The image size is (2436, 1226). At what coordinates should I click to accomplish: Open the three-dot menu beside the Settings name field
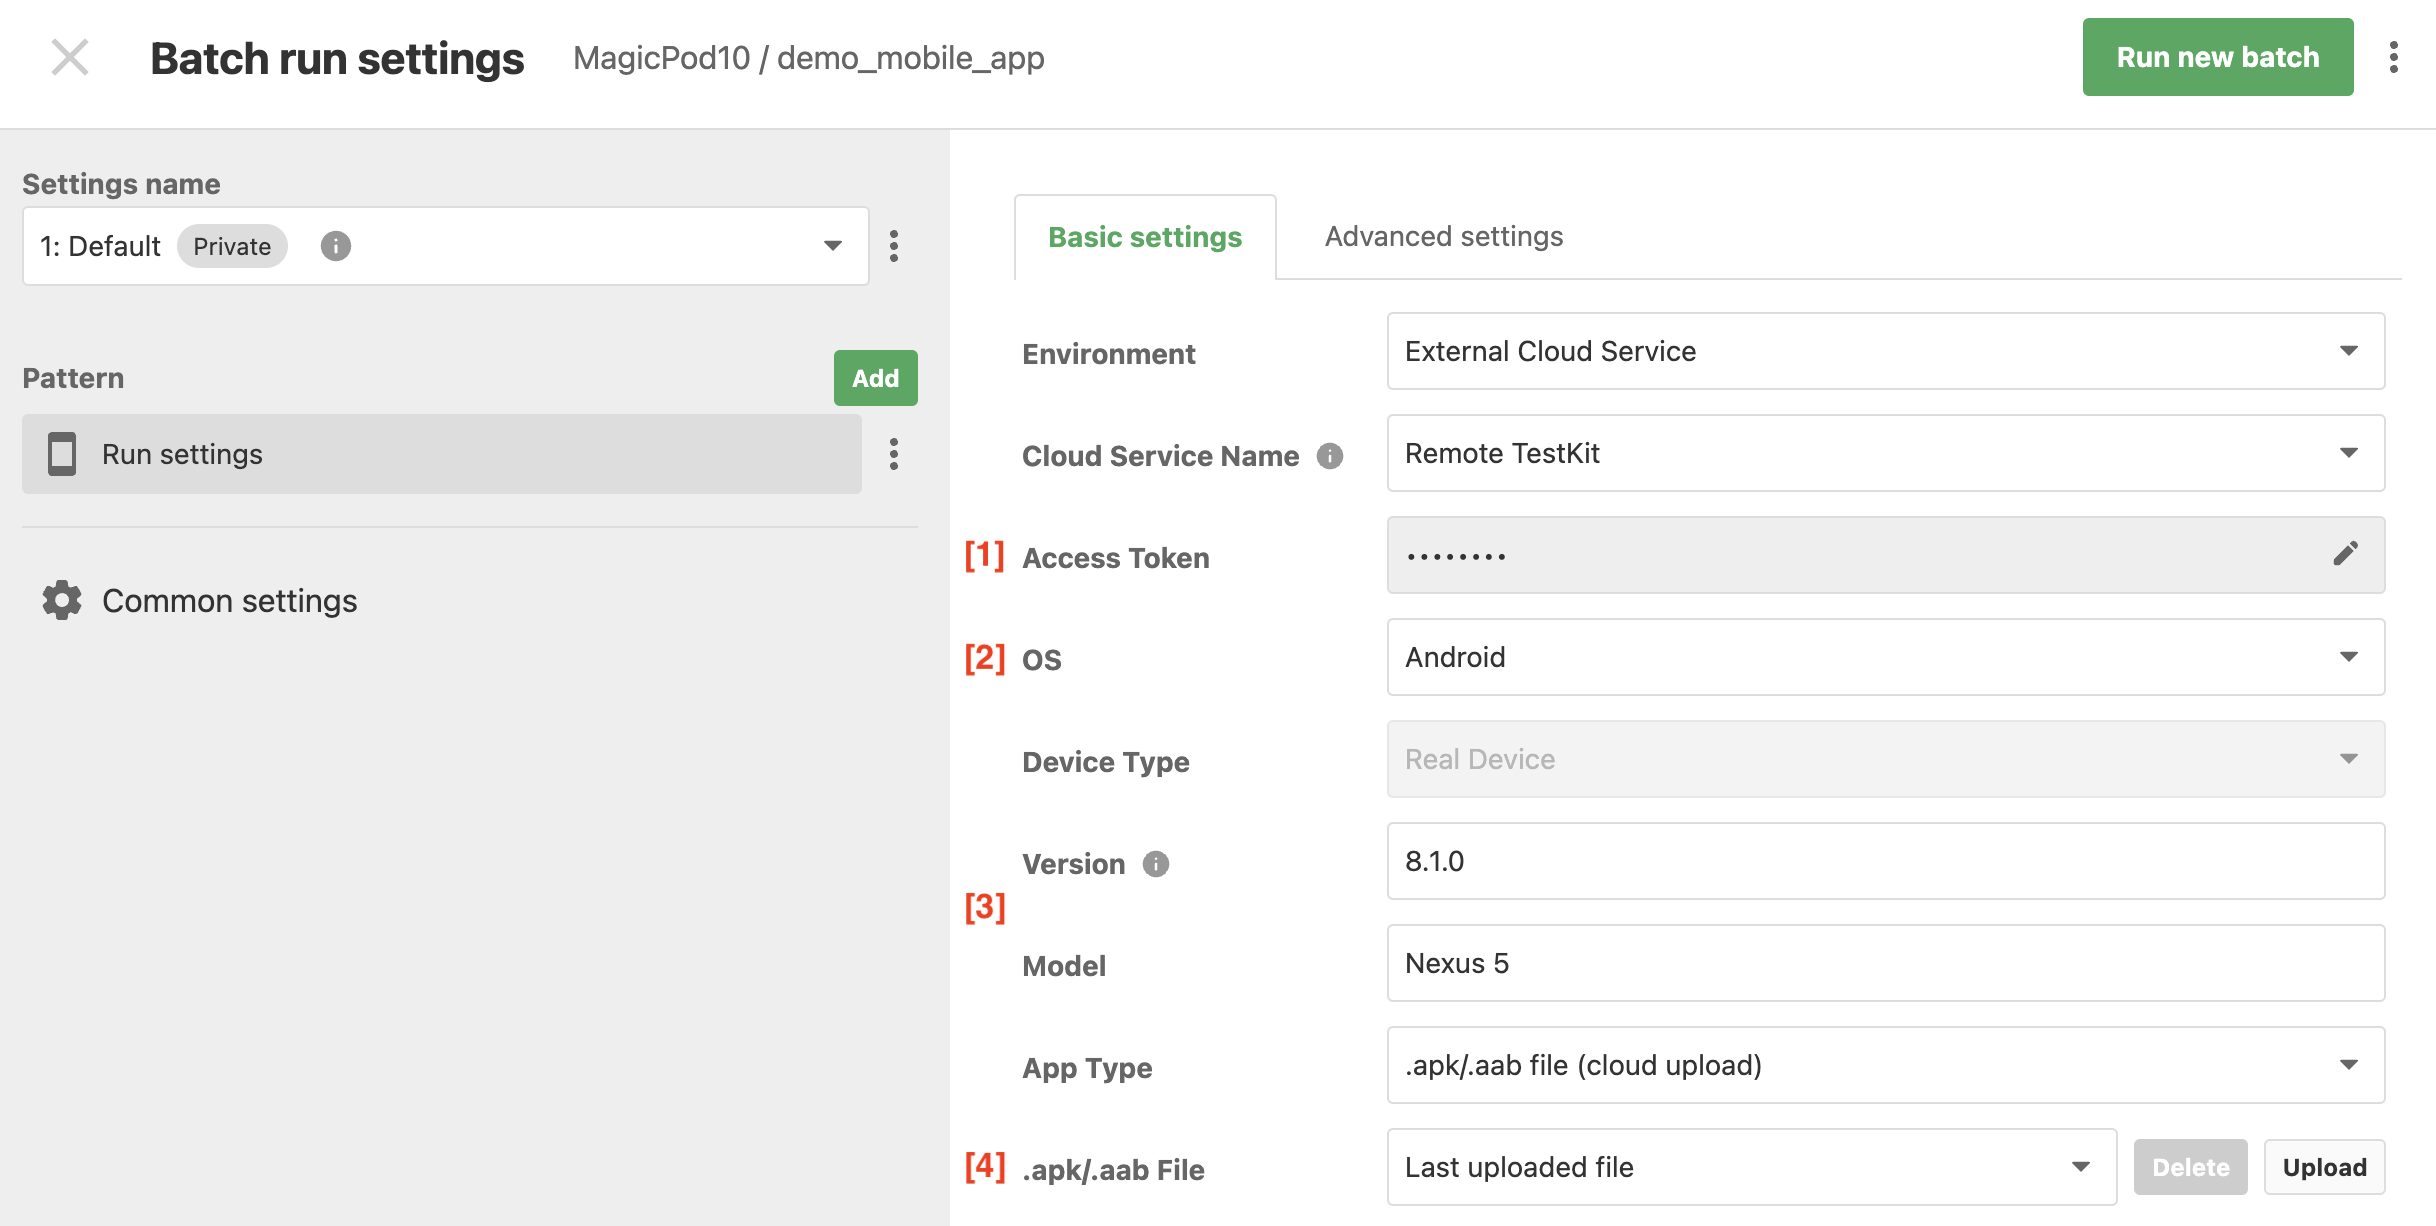pyautogui.click(x=894, y=246)
